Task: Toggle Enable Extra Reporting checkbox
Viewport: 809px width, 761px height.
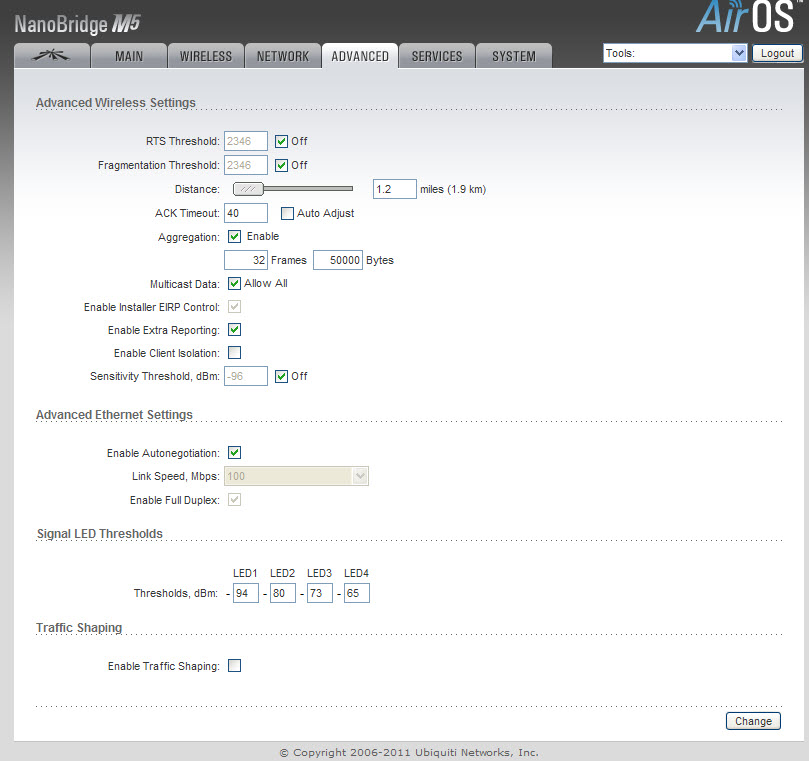Action: click(x=234, y=330)
